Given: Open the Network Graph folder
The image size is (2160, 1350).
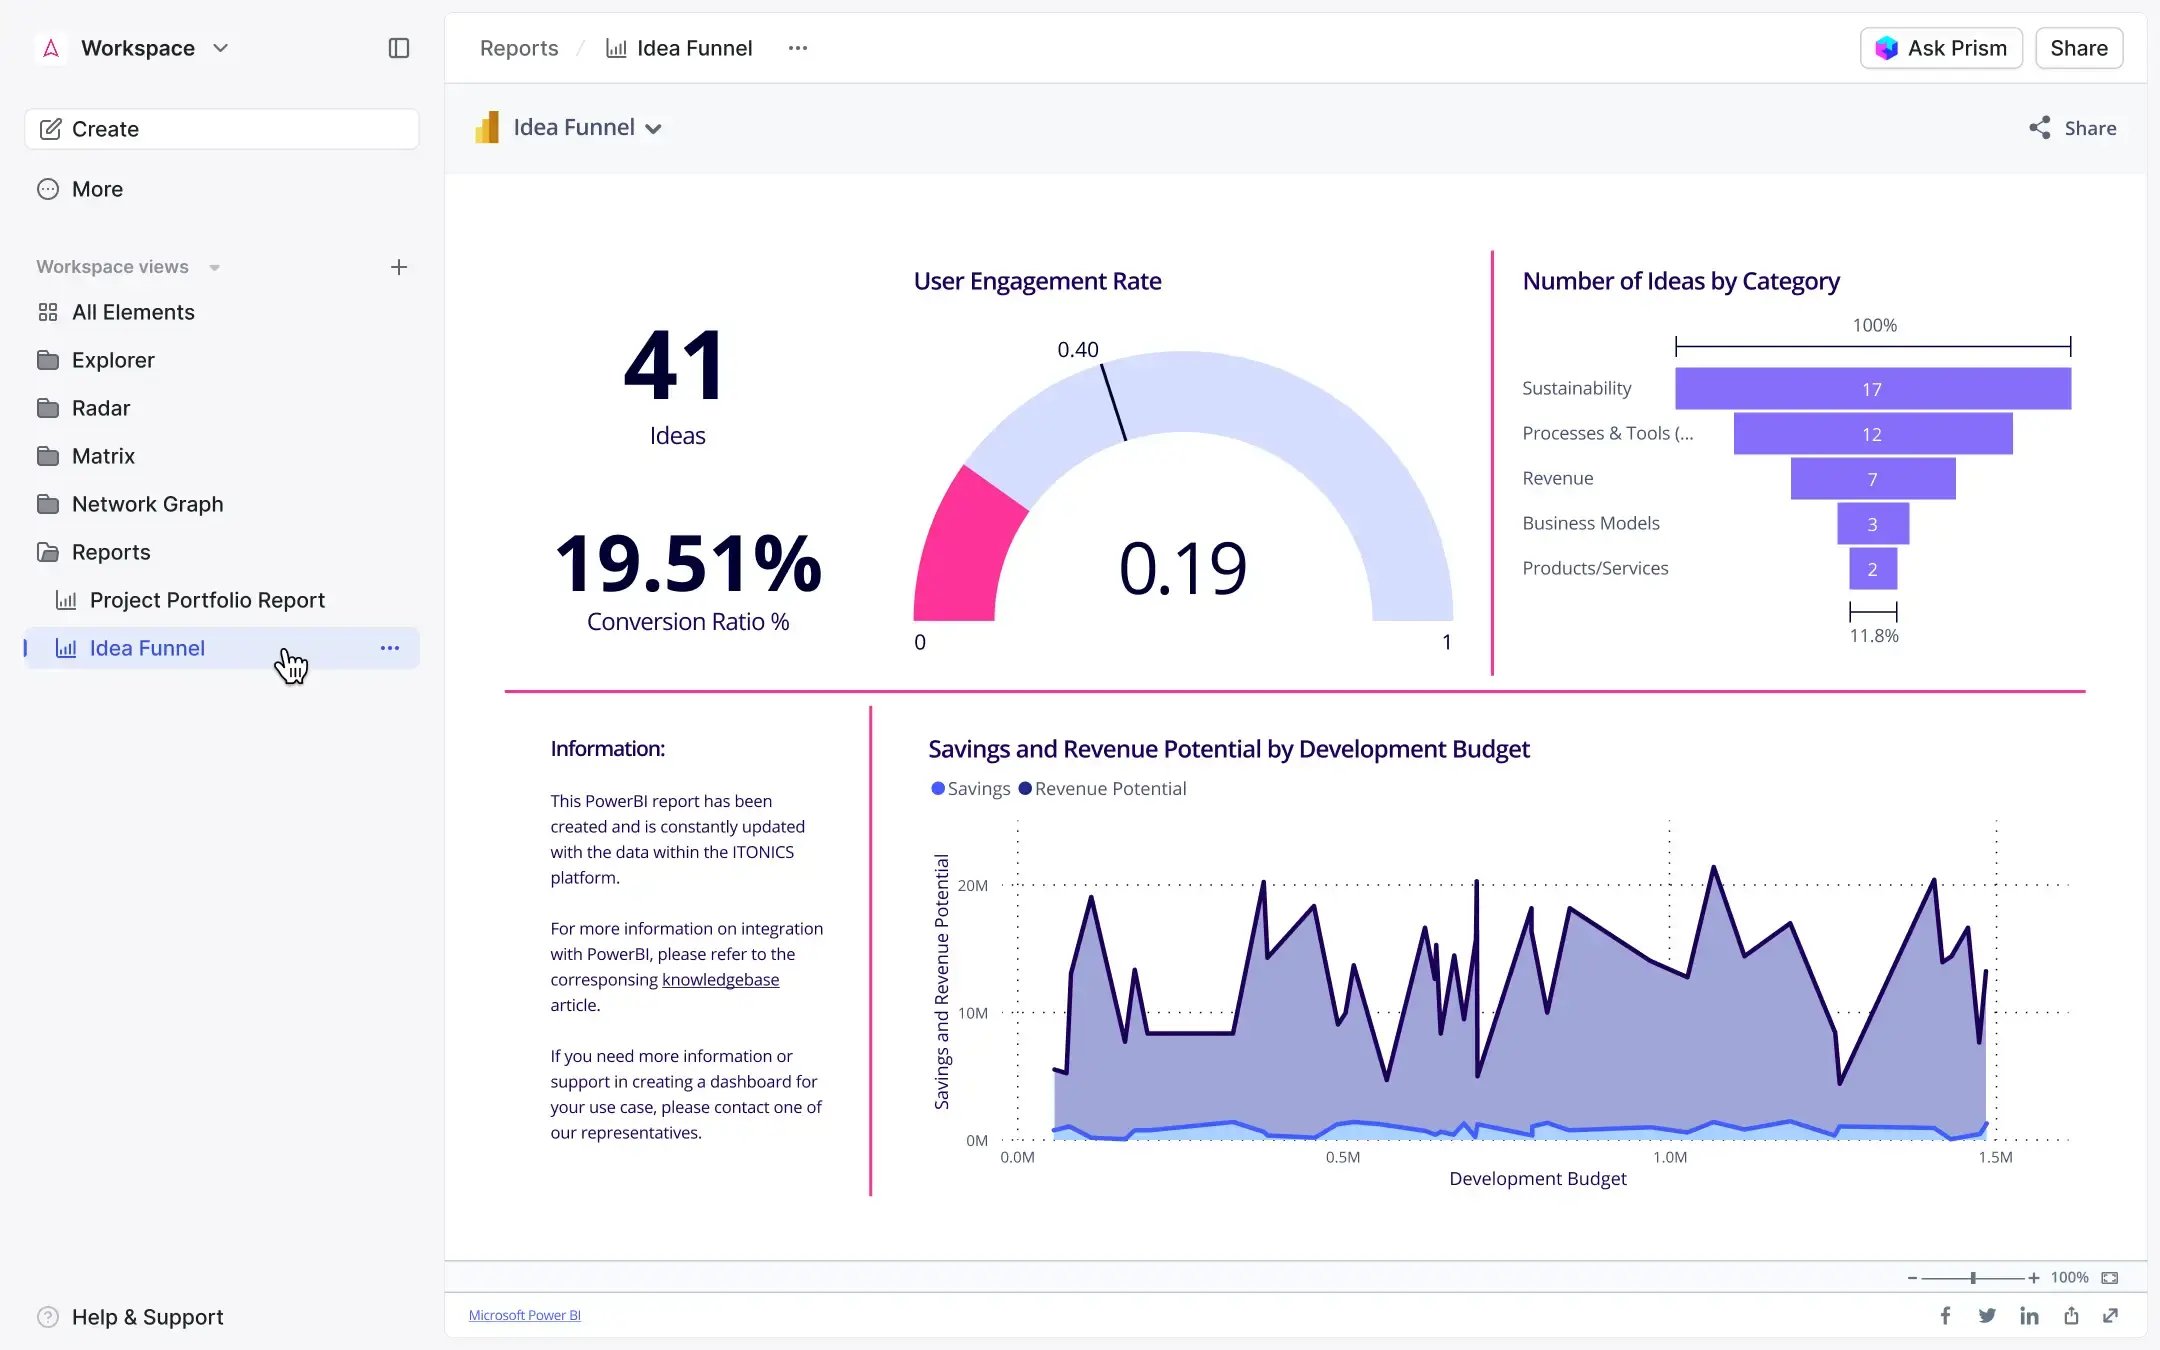Looking at the screenshot, I should (x=130, y=504).
